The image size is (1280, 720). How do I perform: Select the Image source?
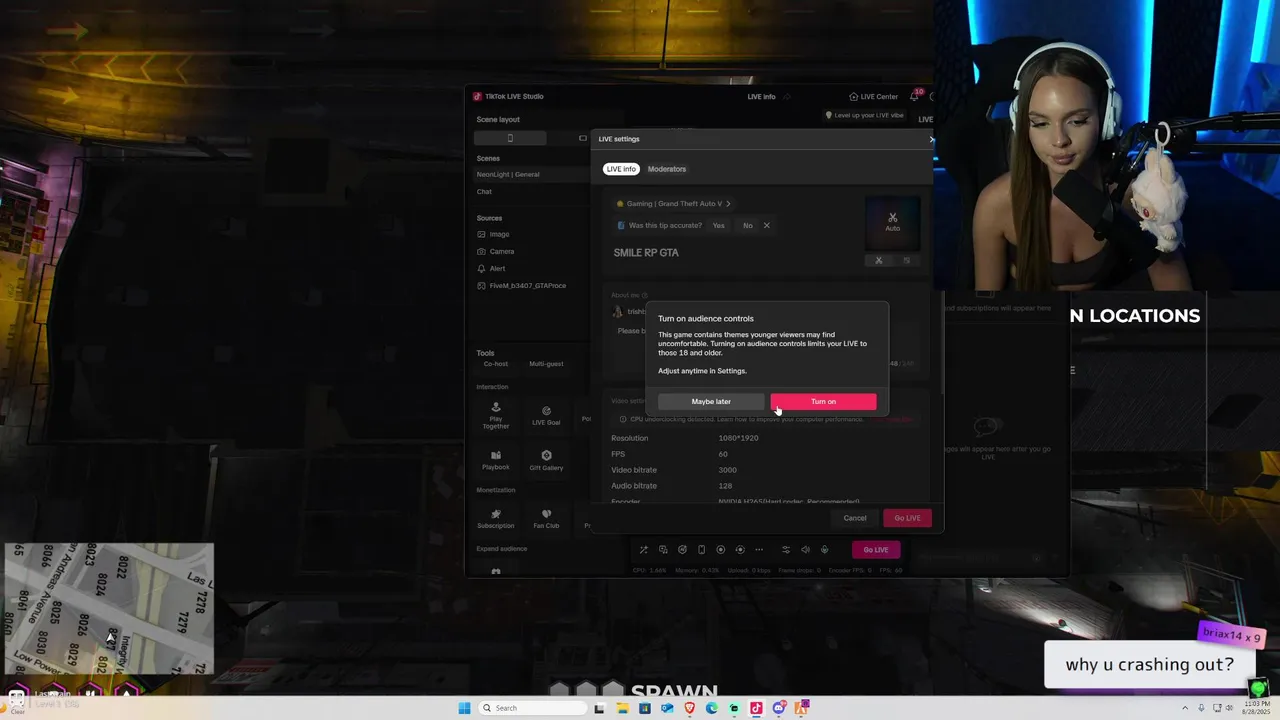click(494, 234)
